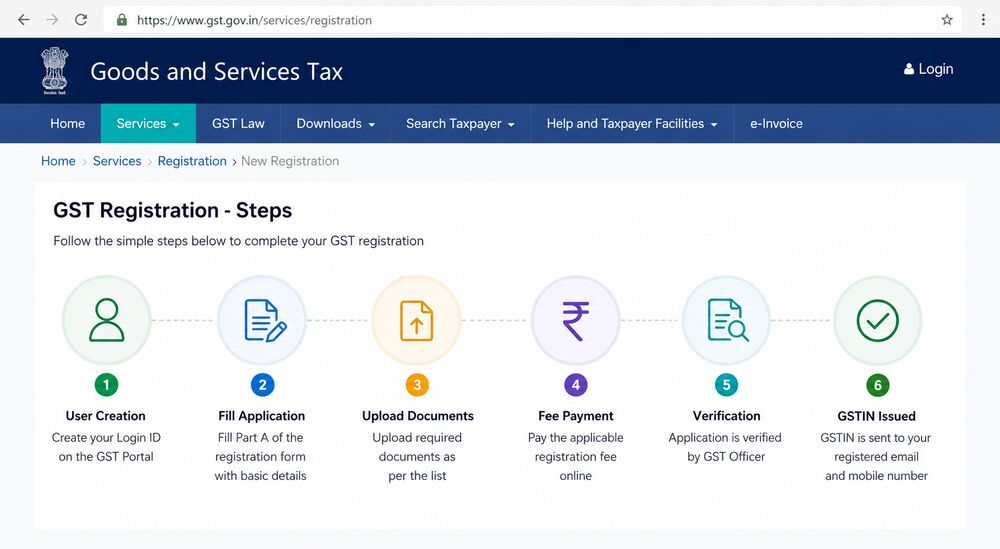Image resolution: width=1000 pixels, height=549 pixels.
Task: Open the GST Law menu item
Action: [x=239, y=124]
